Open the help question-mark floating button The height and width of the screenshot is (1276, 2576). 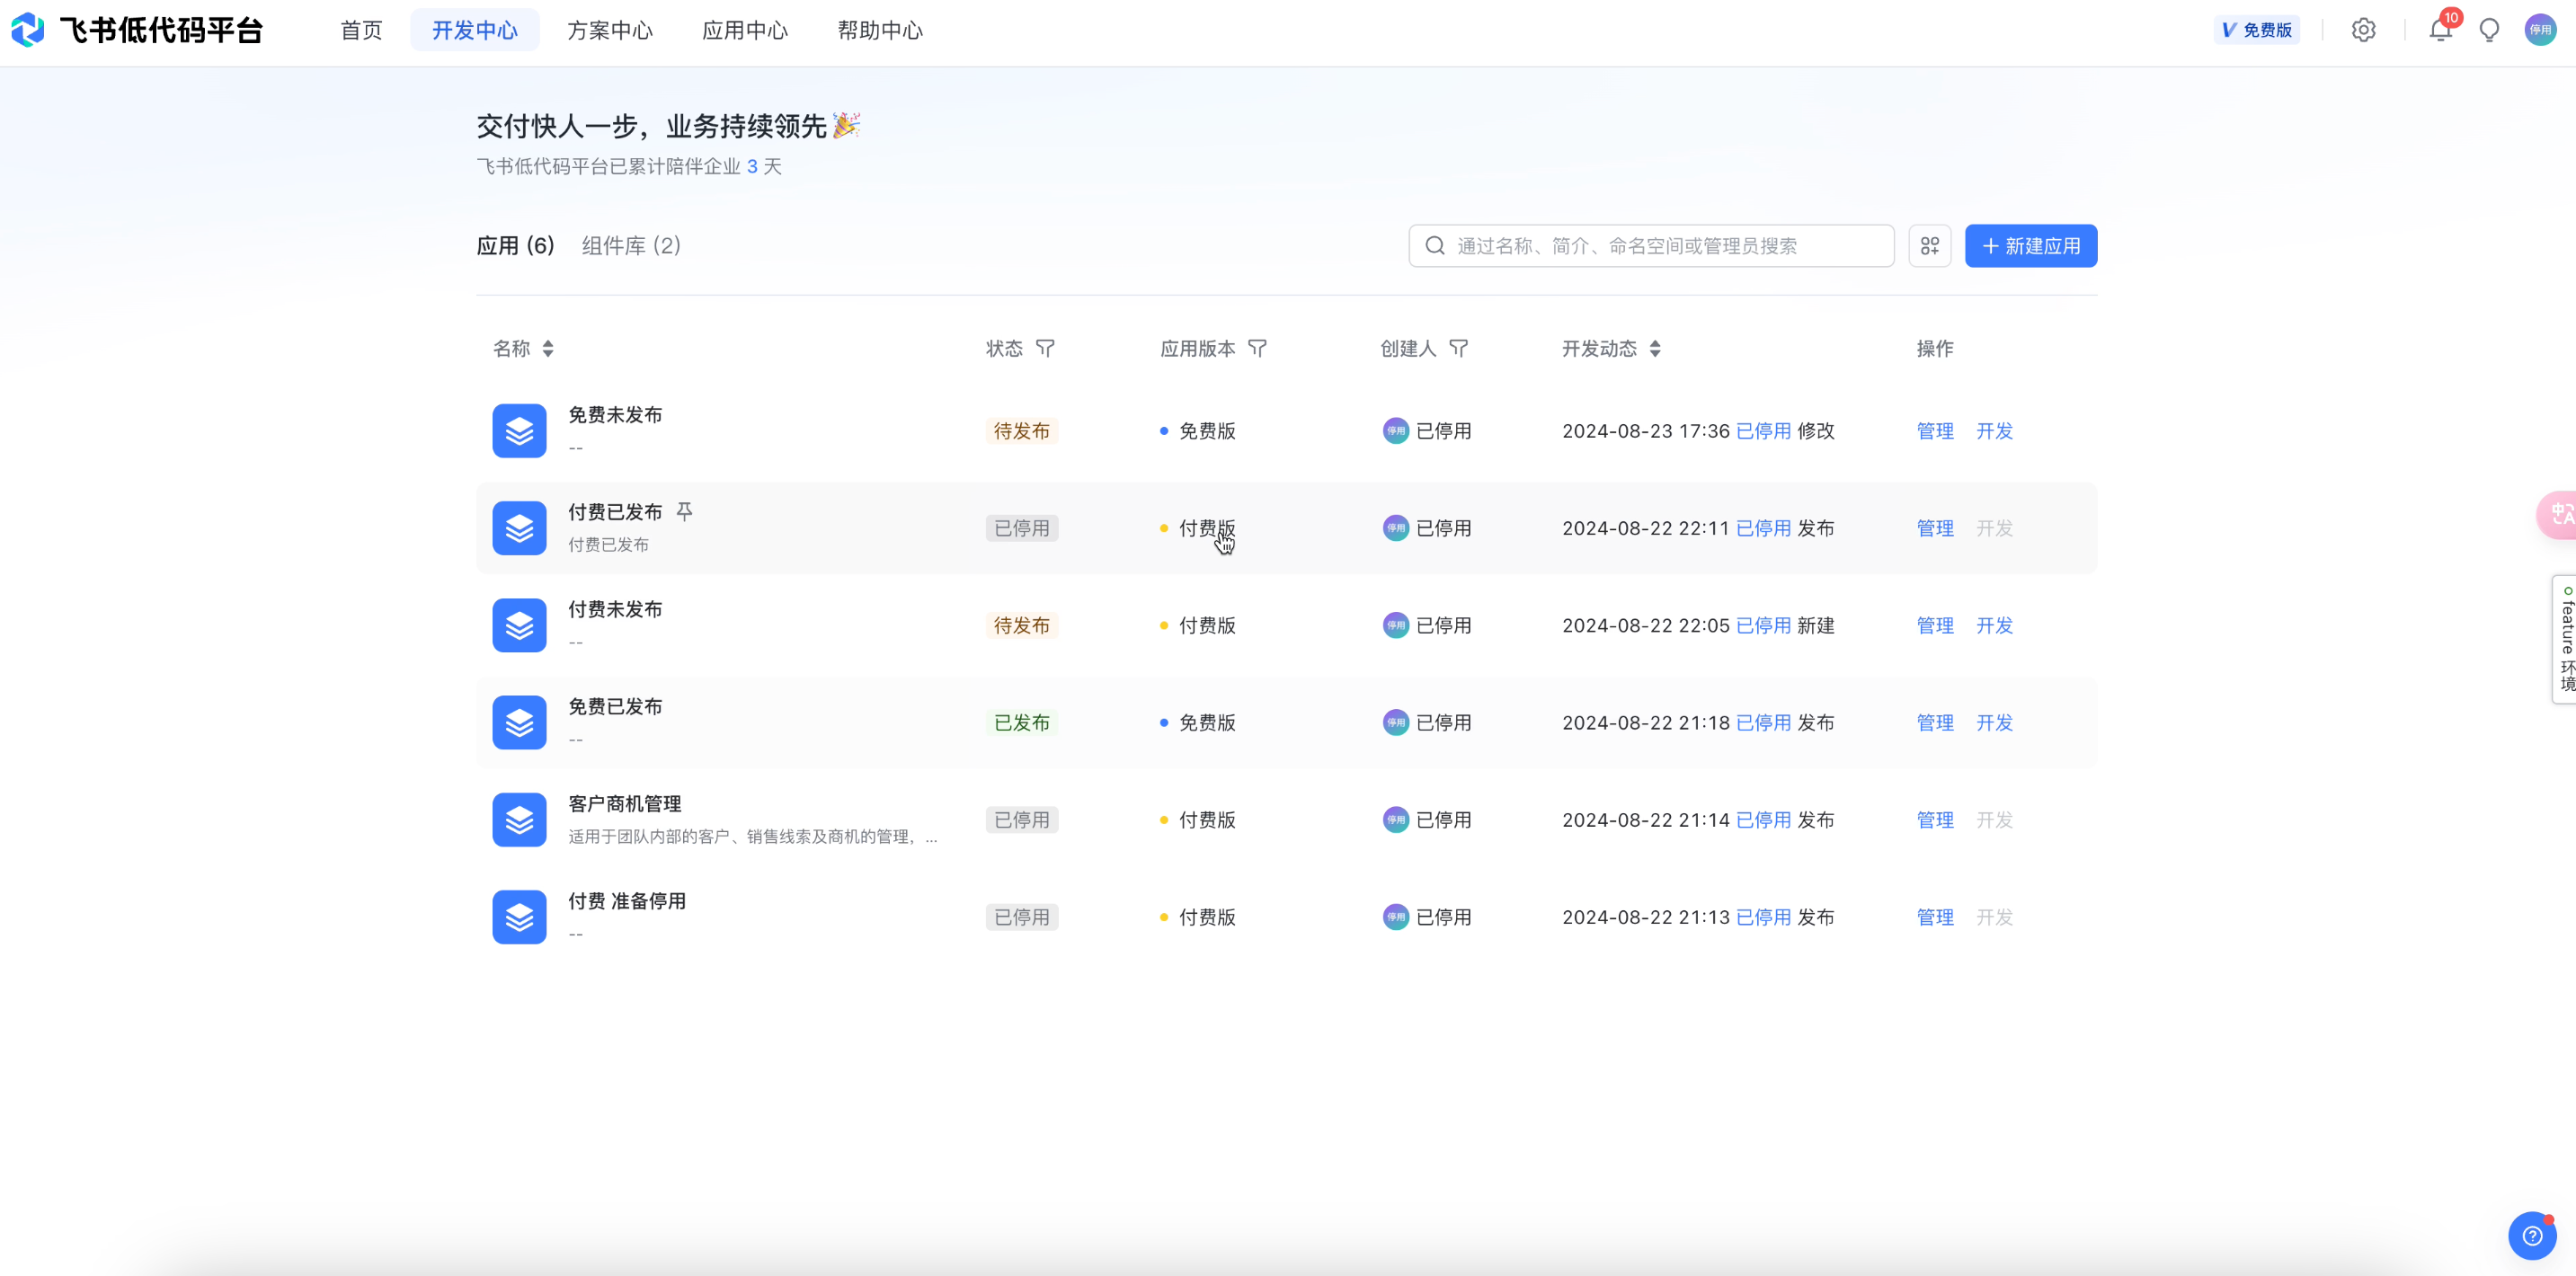click(x=2532, y=1236)
